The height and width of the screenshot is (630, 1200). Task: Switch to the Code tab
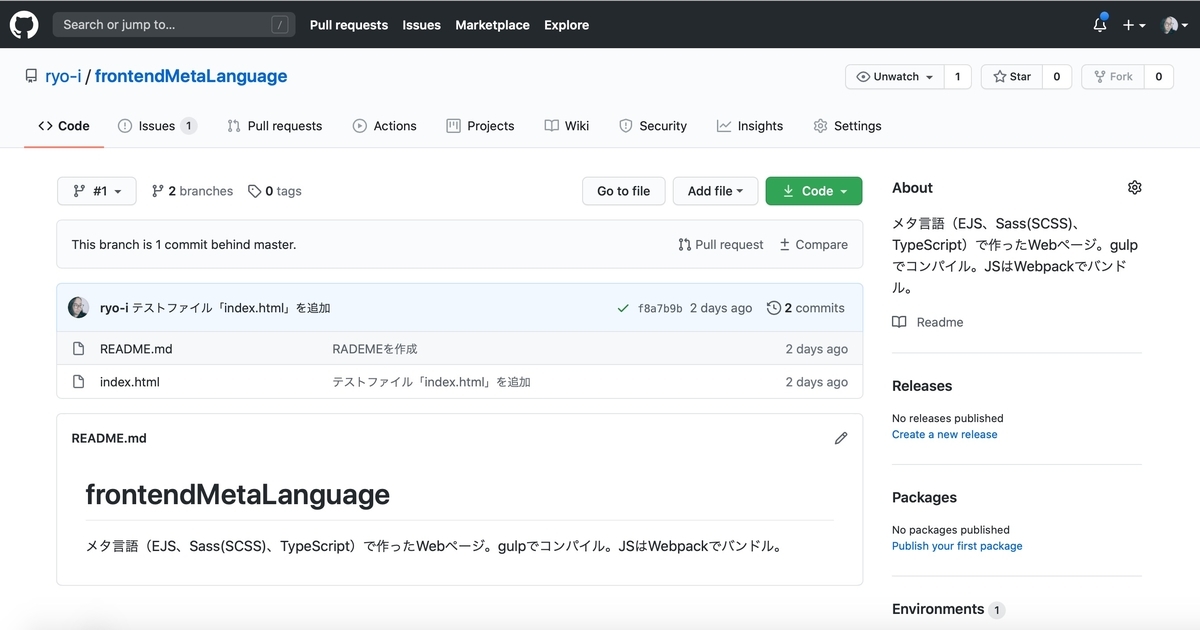tap(64, 126)
